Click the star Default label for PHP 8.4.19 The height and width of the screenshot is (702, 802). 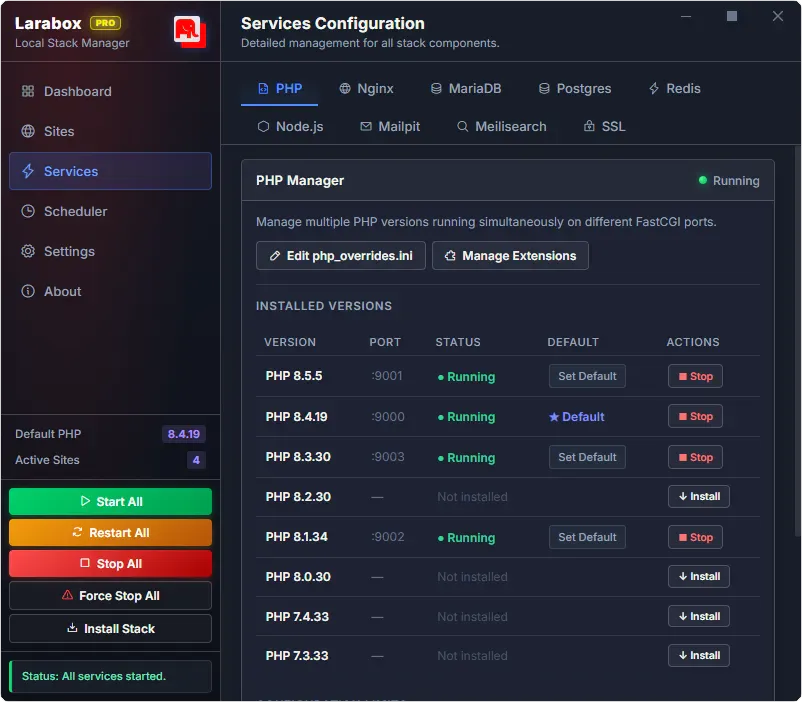pos(576,417)
